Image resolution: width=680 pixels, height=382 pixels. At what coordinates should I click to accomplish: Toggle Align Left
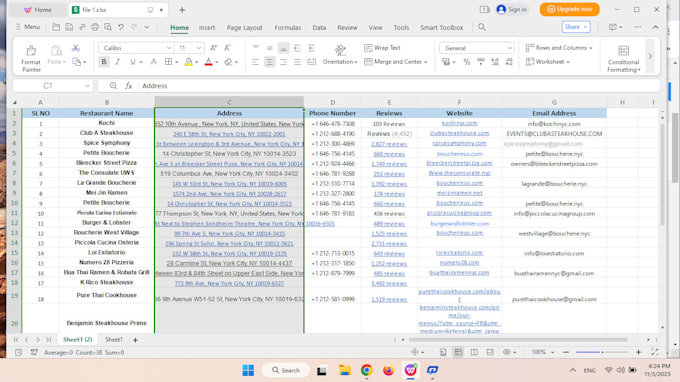255,62
